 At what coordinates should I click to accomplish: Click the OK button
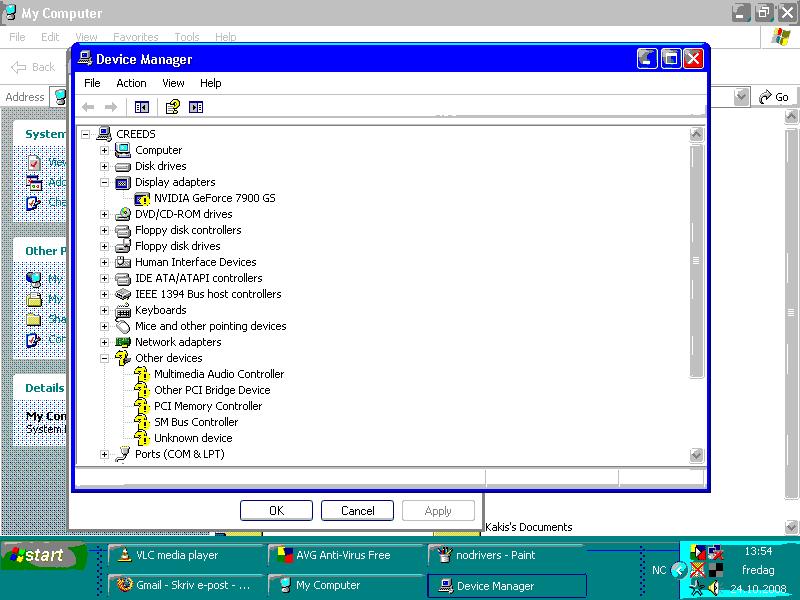[x=276, y=511]
